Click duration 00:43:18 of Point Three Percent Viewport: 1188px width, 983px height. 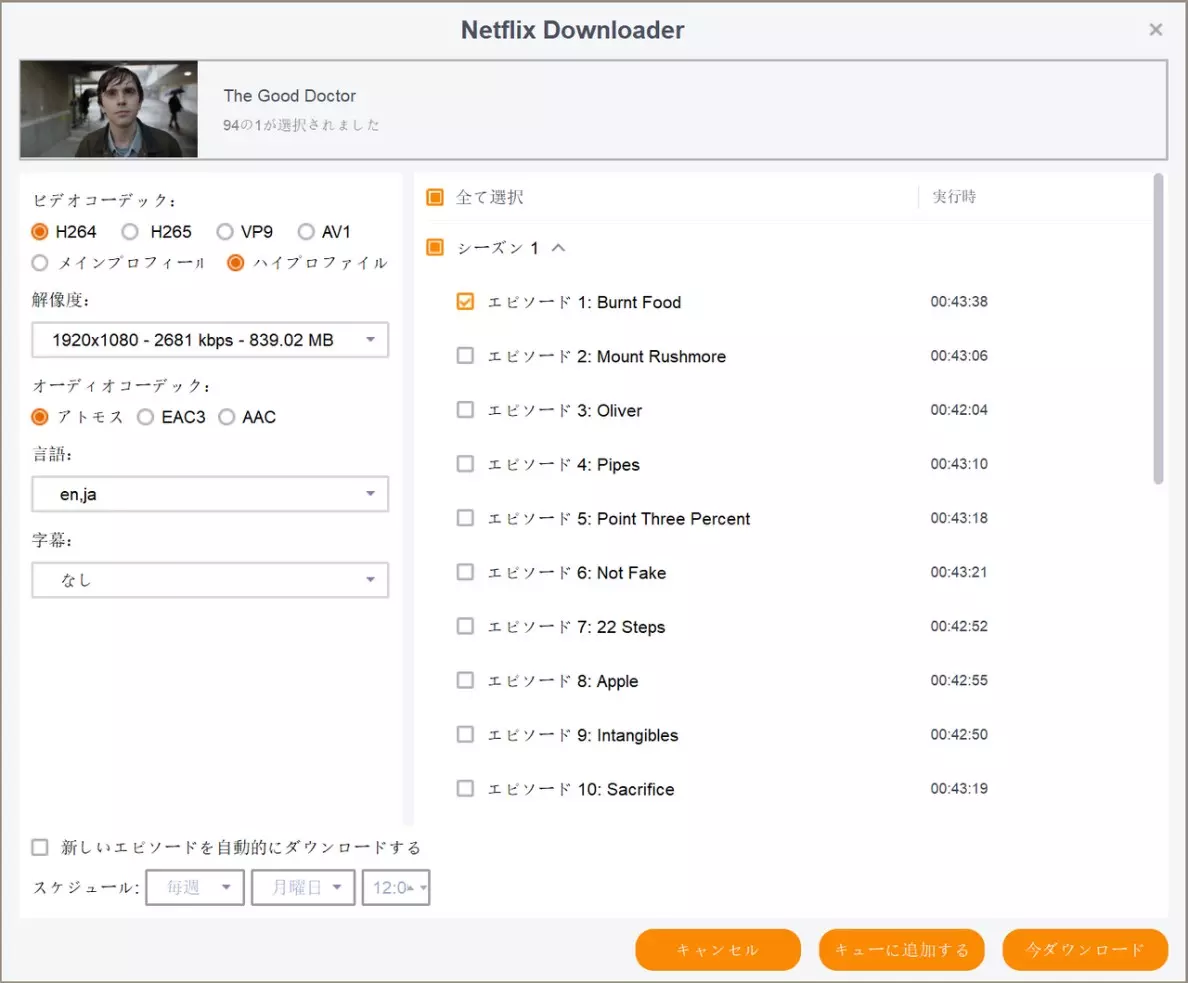pyautogui.click(x=959, y=518)
